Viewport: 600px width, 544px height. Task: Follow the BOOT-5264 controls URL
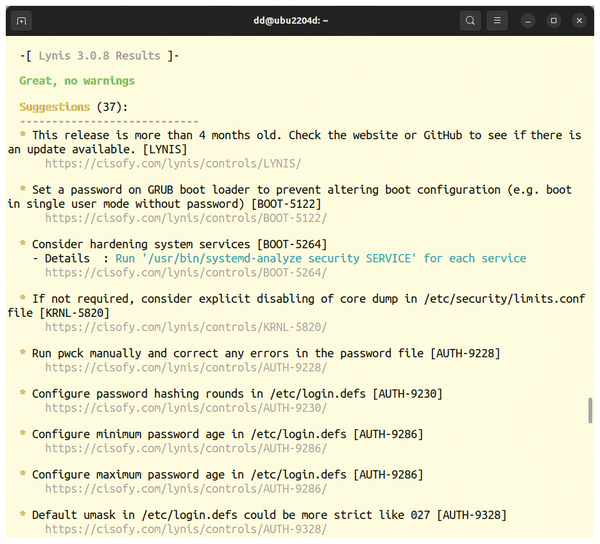186,273
